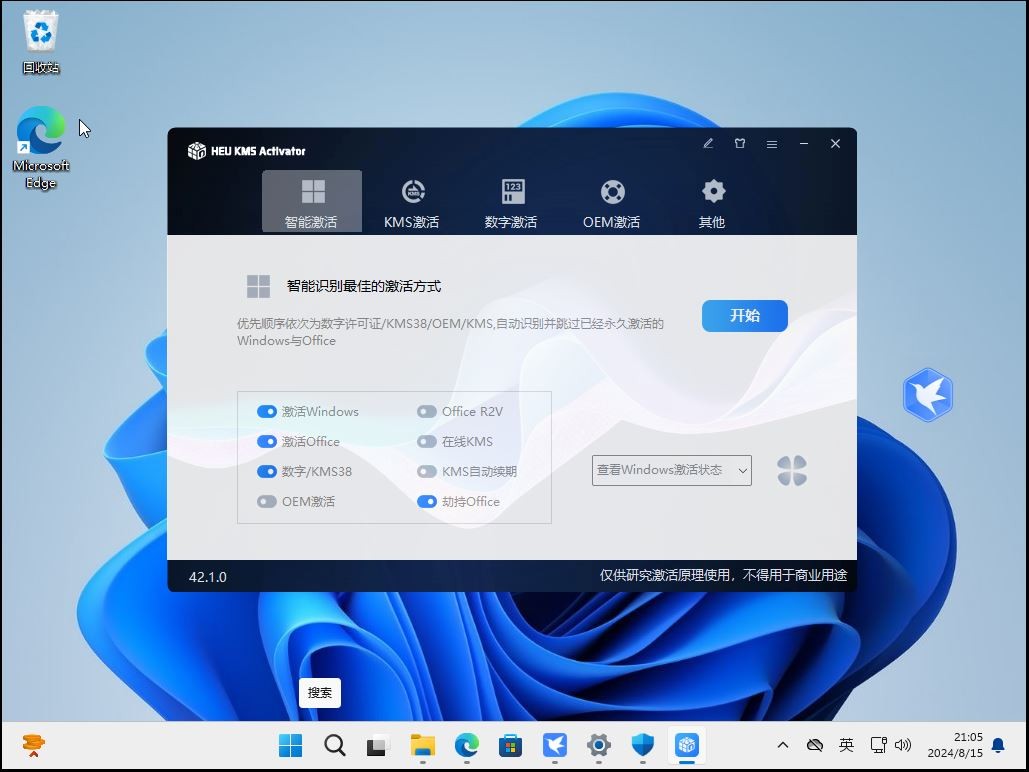1029x772 pixels.
Task: Open the Windows notification bell in system tray
Action: click(997, 745)
